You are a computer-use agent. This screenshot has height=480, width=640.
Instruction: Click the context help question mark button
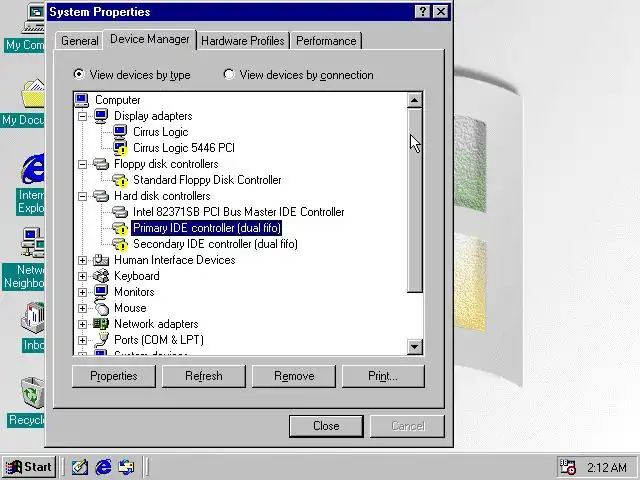pyautogui.click(x=423, y=11)
